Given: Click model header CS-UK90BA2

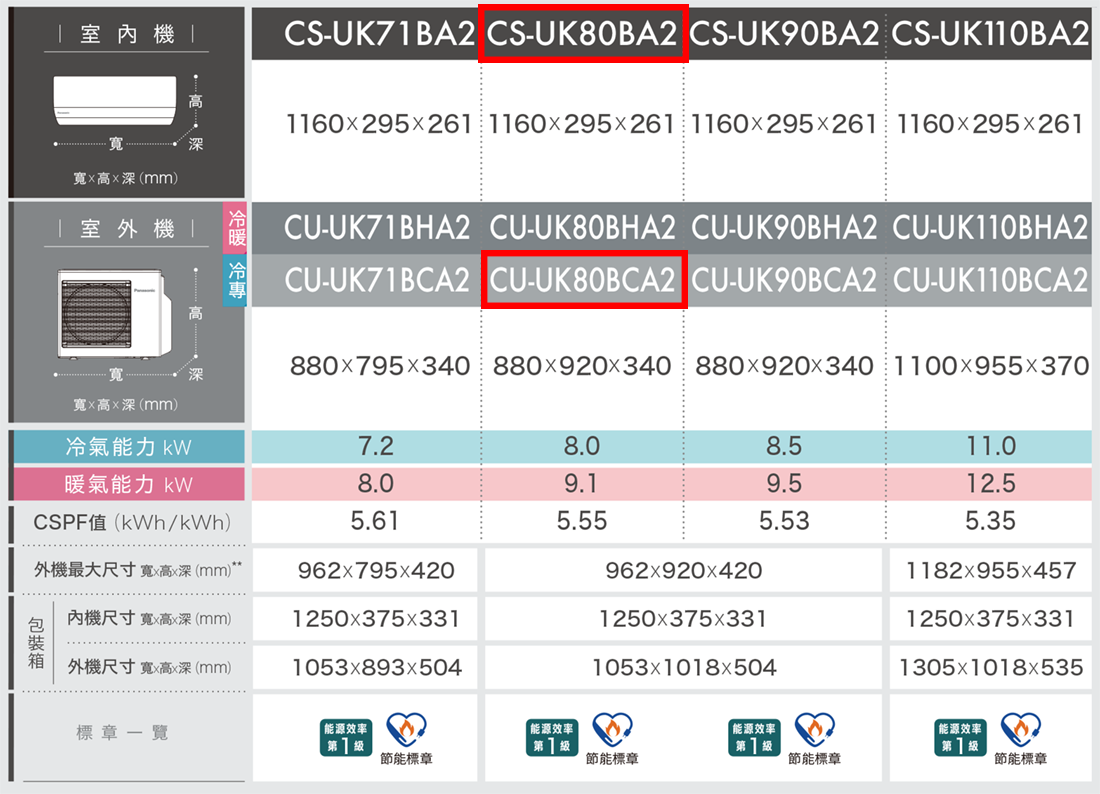Looking at the screenshot, I should click(784, 34).
